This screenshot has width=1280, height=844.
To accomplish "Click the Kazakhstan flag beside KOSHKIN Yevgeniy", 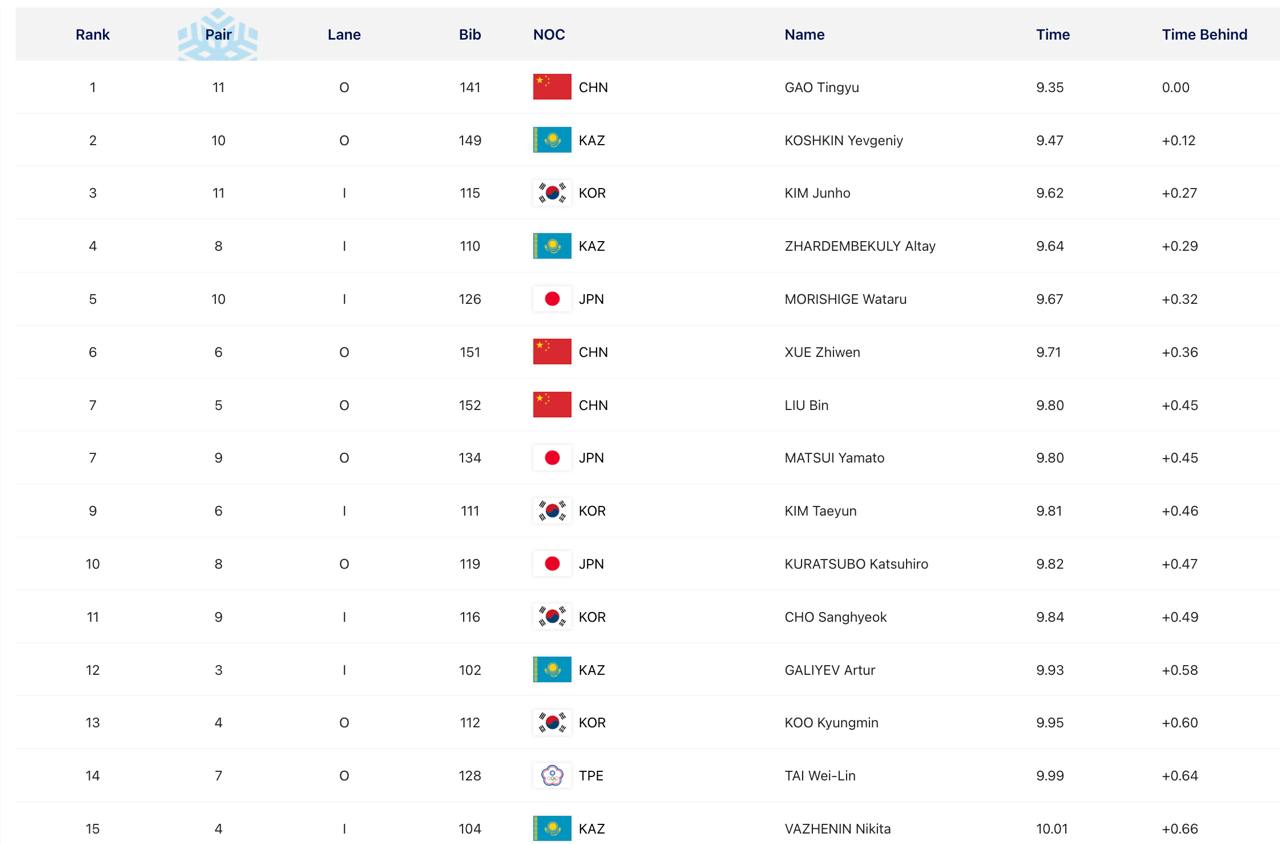I will tap(551, 140).
